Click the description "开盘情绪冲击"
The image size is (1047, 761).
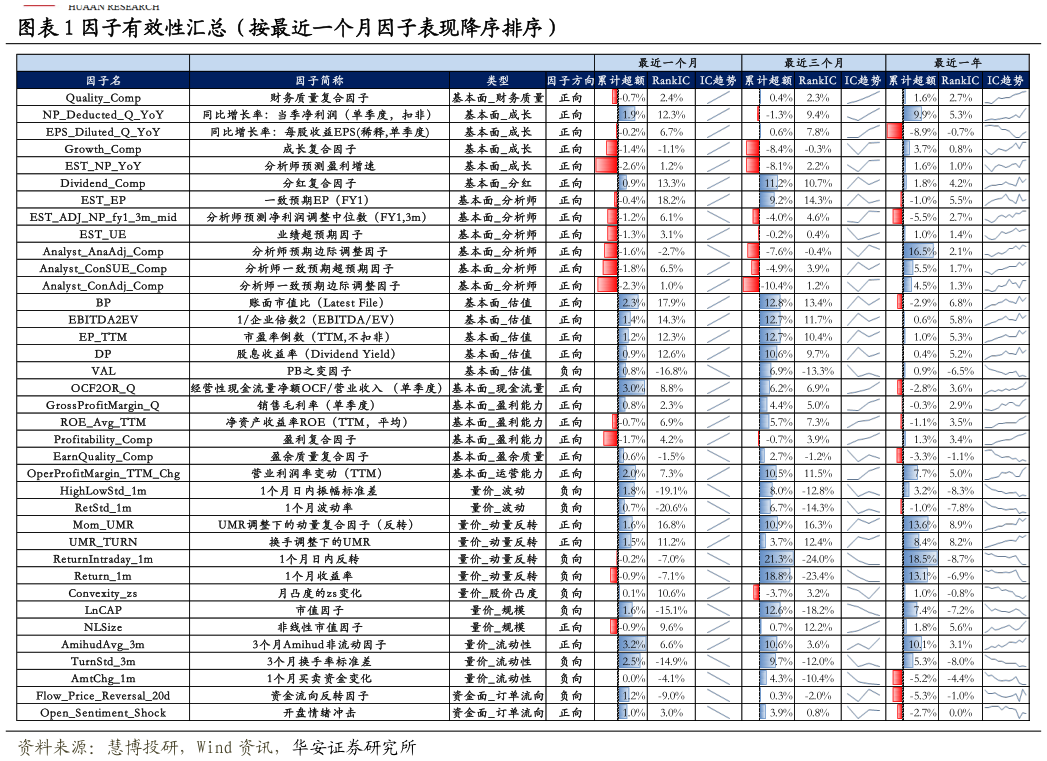(319, 713)
